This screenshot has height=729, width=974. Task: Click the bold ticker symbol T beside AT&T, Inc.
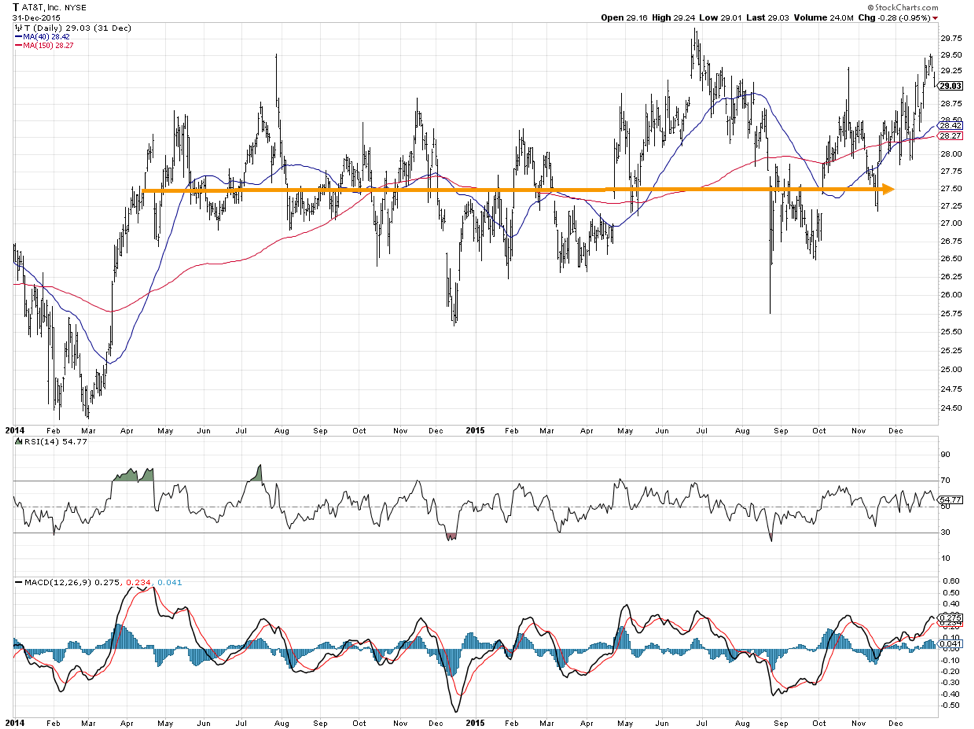pos(16,7)
